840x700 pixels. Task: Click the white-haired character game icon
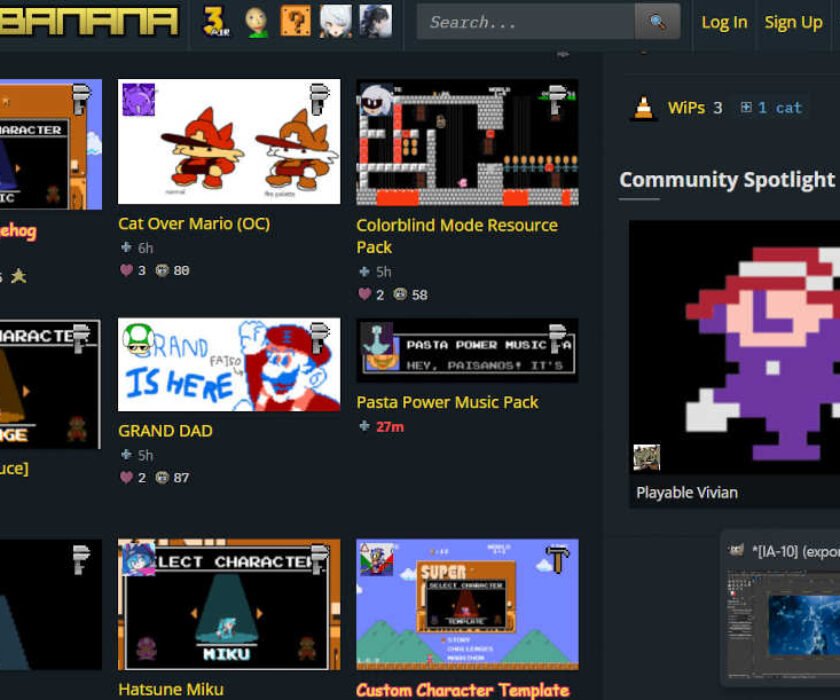click(x=336, y=21)
